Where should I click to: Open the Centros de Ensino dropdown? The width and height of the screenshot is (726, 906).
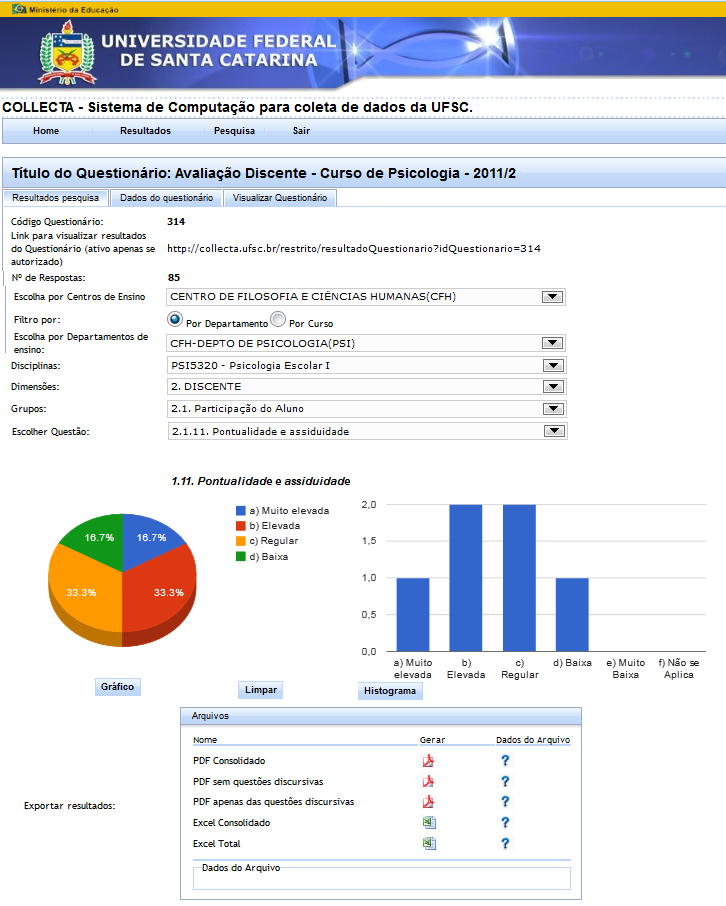click(x=551, y=297)
